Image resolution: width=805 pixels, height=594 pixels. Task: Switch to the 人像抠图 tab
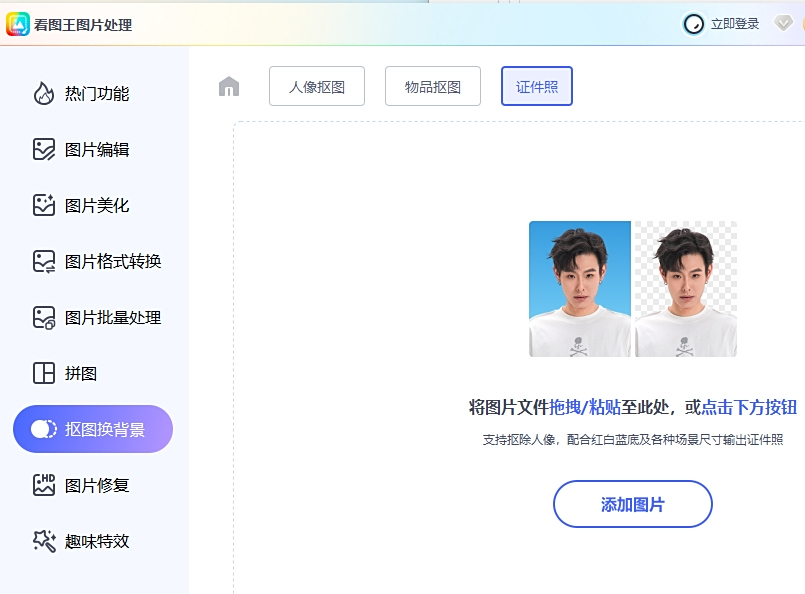[316, 86]
